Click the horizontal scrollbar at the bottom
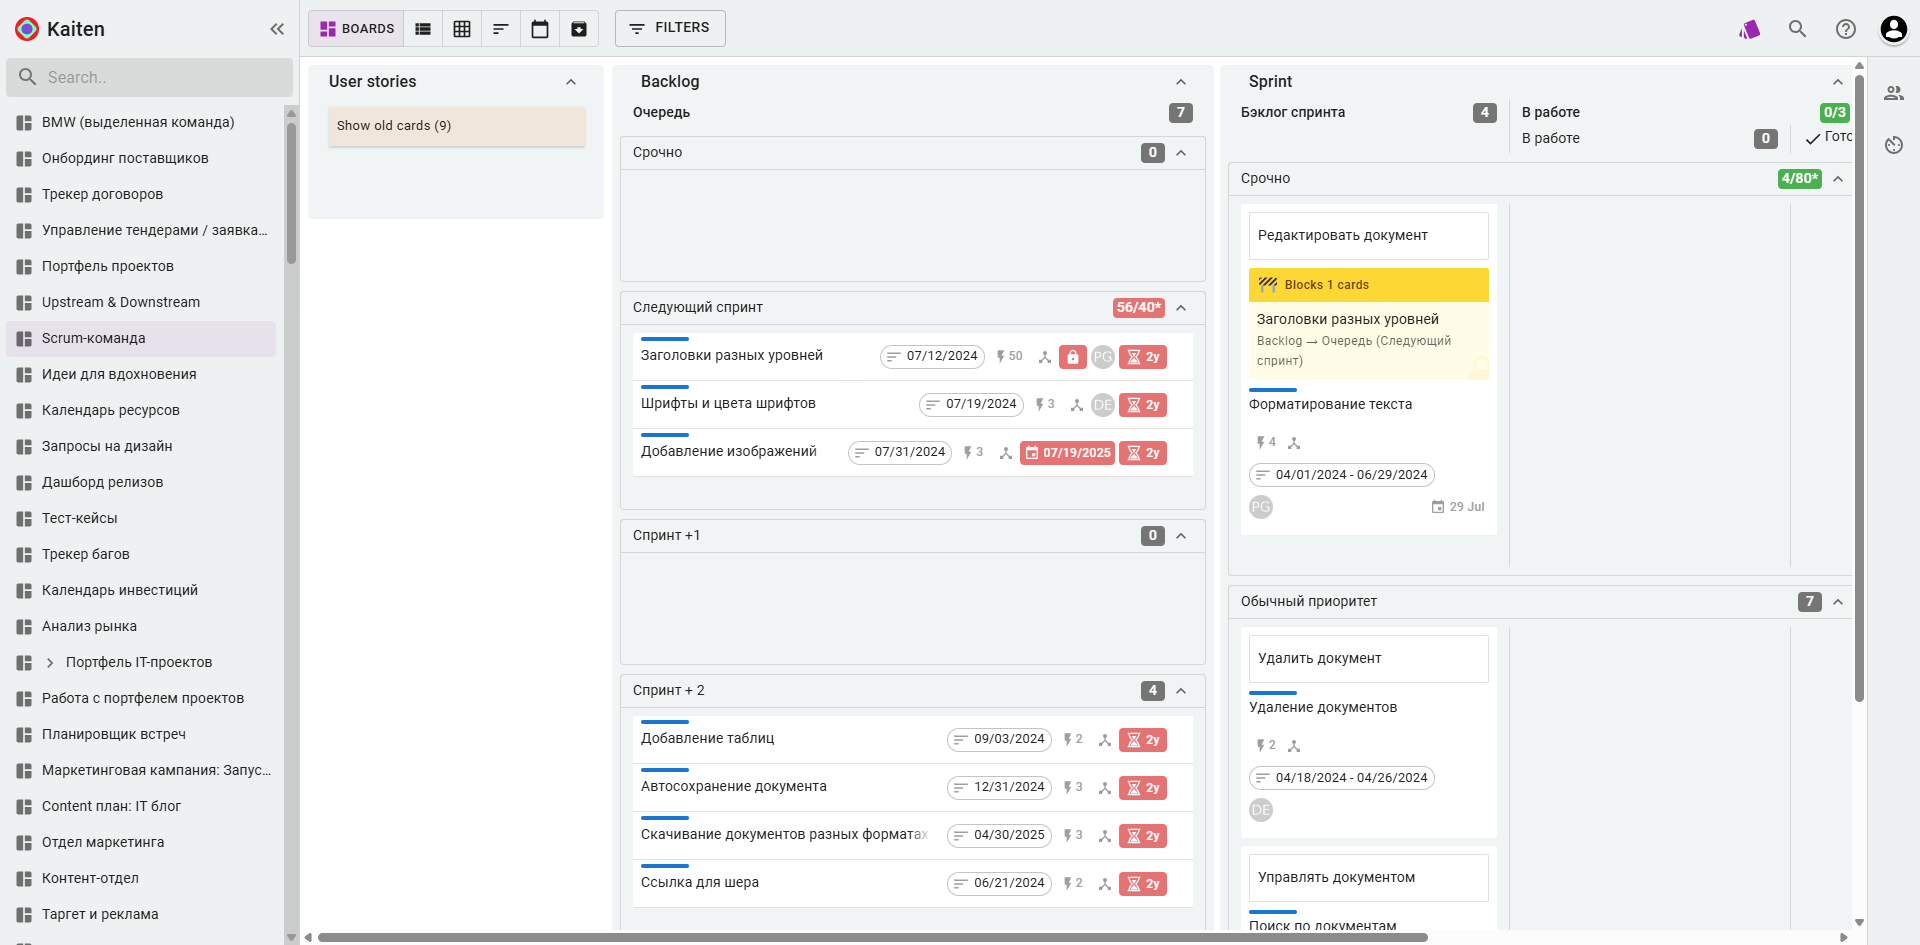This screenshot has width=1920, height=945. [872, 937]
